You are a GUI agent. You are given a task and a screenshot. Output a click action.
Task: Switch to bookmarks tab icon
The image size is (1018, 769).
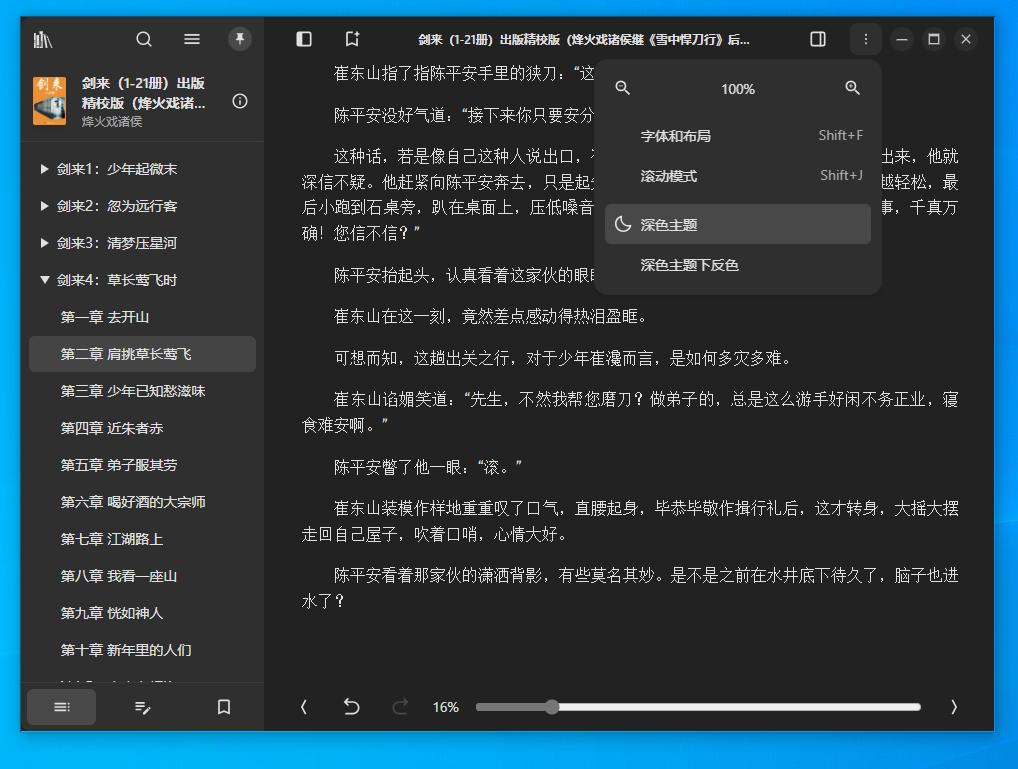click(224, 707)
